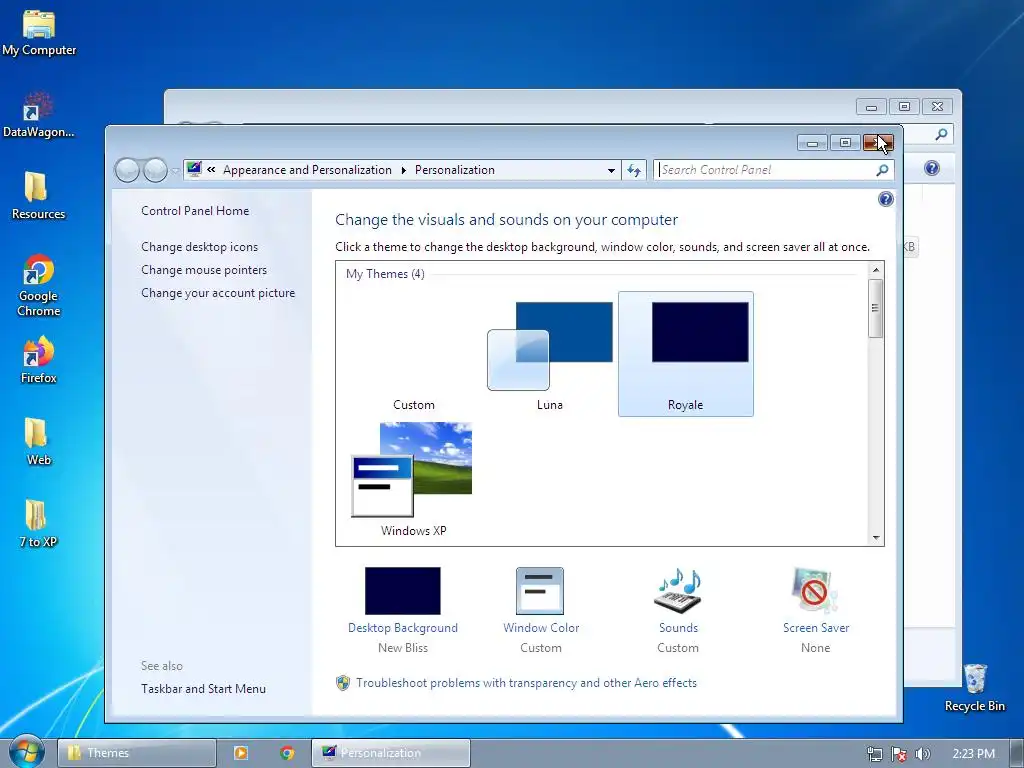The width and height of the screenshot is (1024, 768).
Task: Open Desktop Background settings
Action: tap(403, 610)
